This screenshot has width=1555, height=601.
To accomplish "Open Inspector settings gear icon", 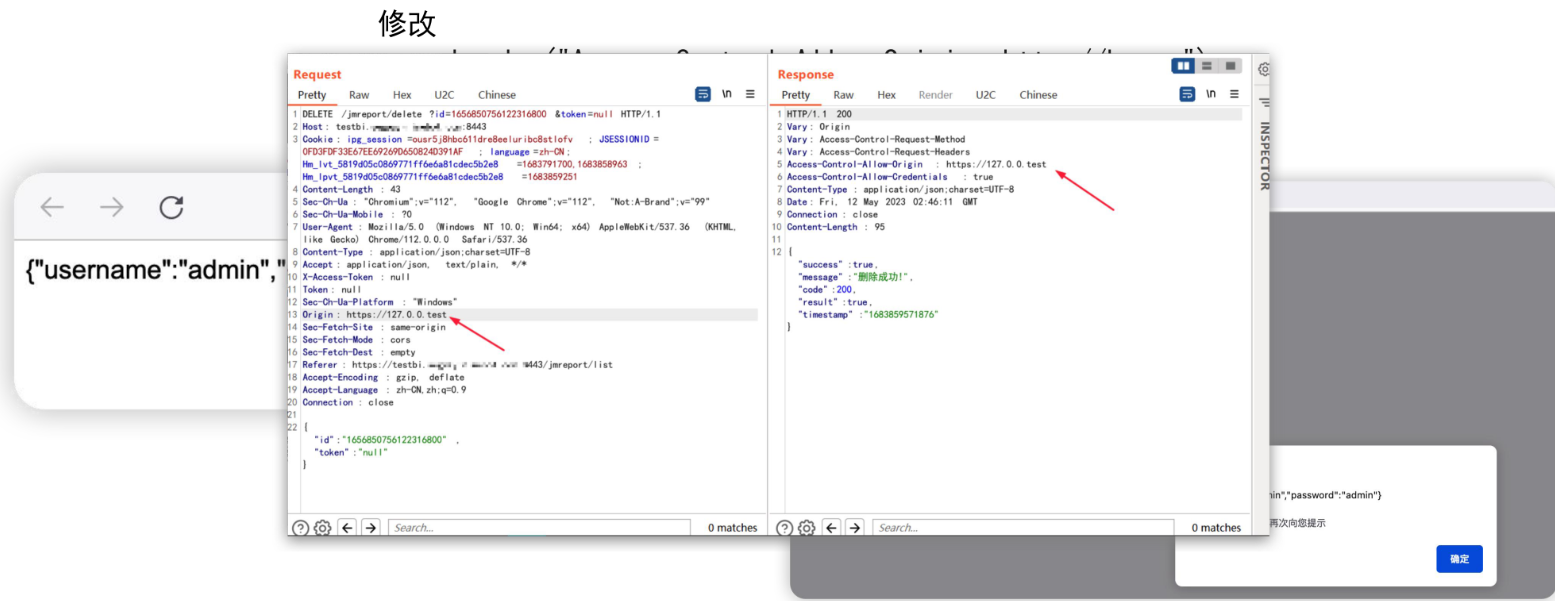I will 1264,70.
